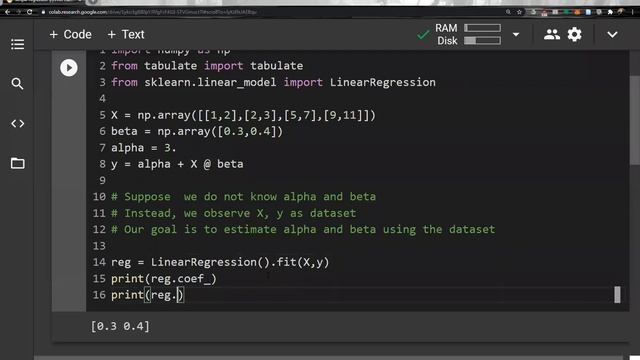This screenshot has width=640, height=360.
Task: Add a new Text cell
Action: pyautogui.click(x=126, y=35)
